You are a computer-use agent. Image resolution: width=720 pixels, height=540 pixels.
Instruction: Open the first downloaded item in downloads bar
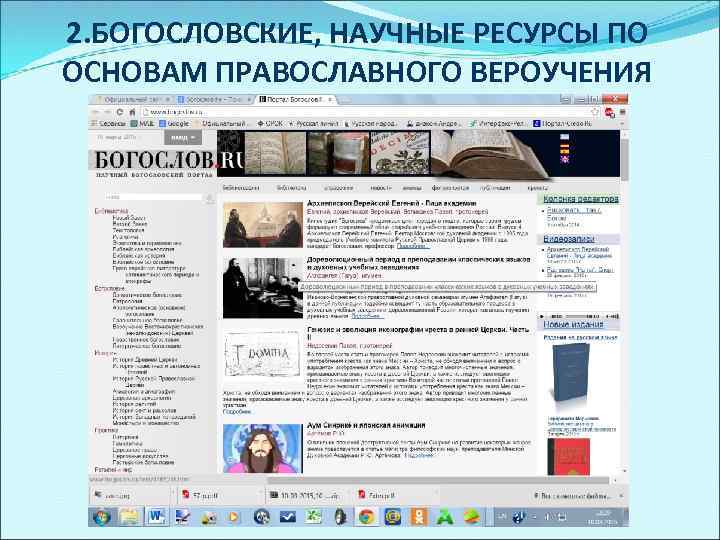pyautogui.click(x=131, y=496)
